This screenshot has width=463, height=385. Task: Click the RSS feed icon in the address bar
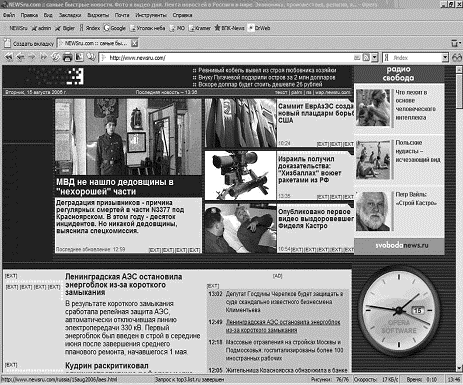click(x=366, y=57)
